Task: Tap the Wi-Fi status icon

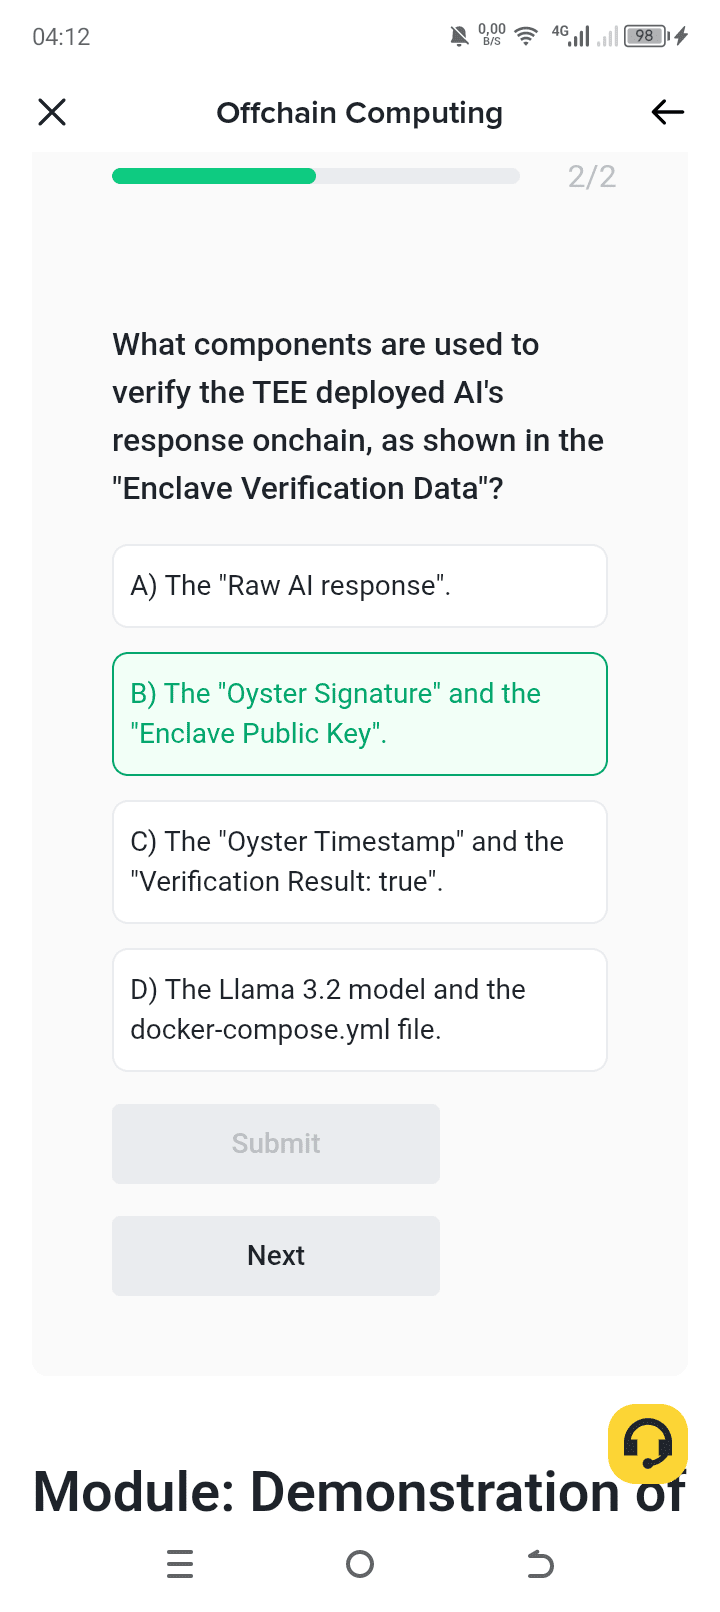Action: click(525, 37)
